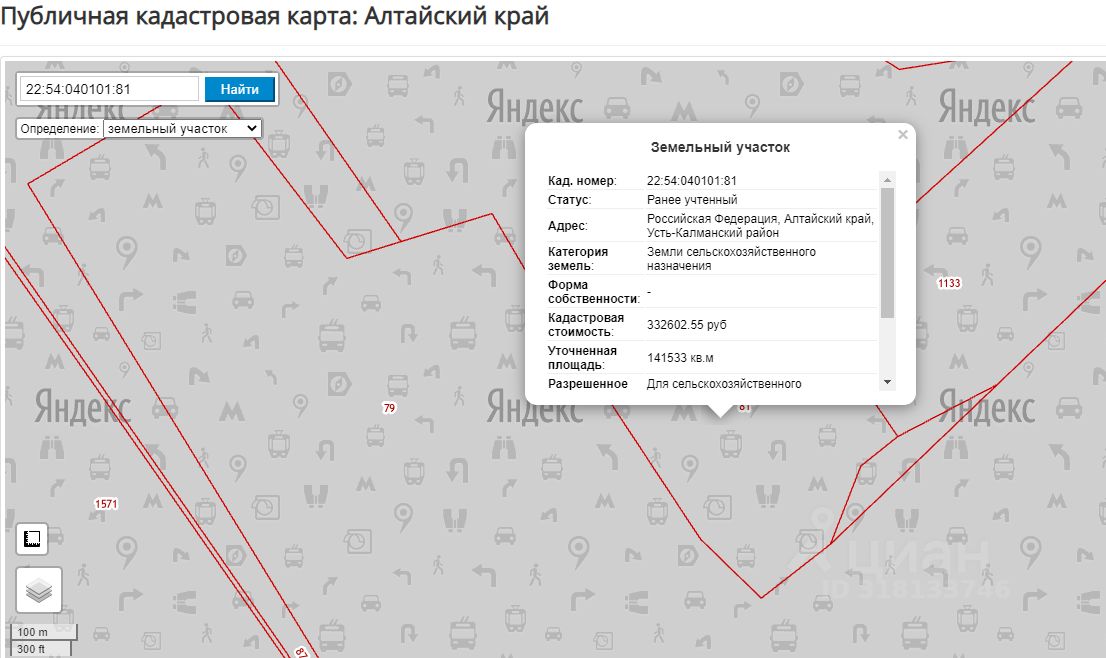Click the Форма собственности field label
This screenshot has width=1106, height=658.
594,291
